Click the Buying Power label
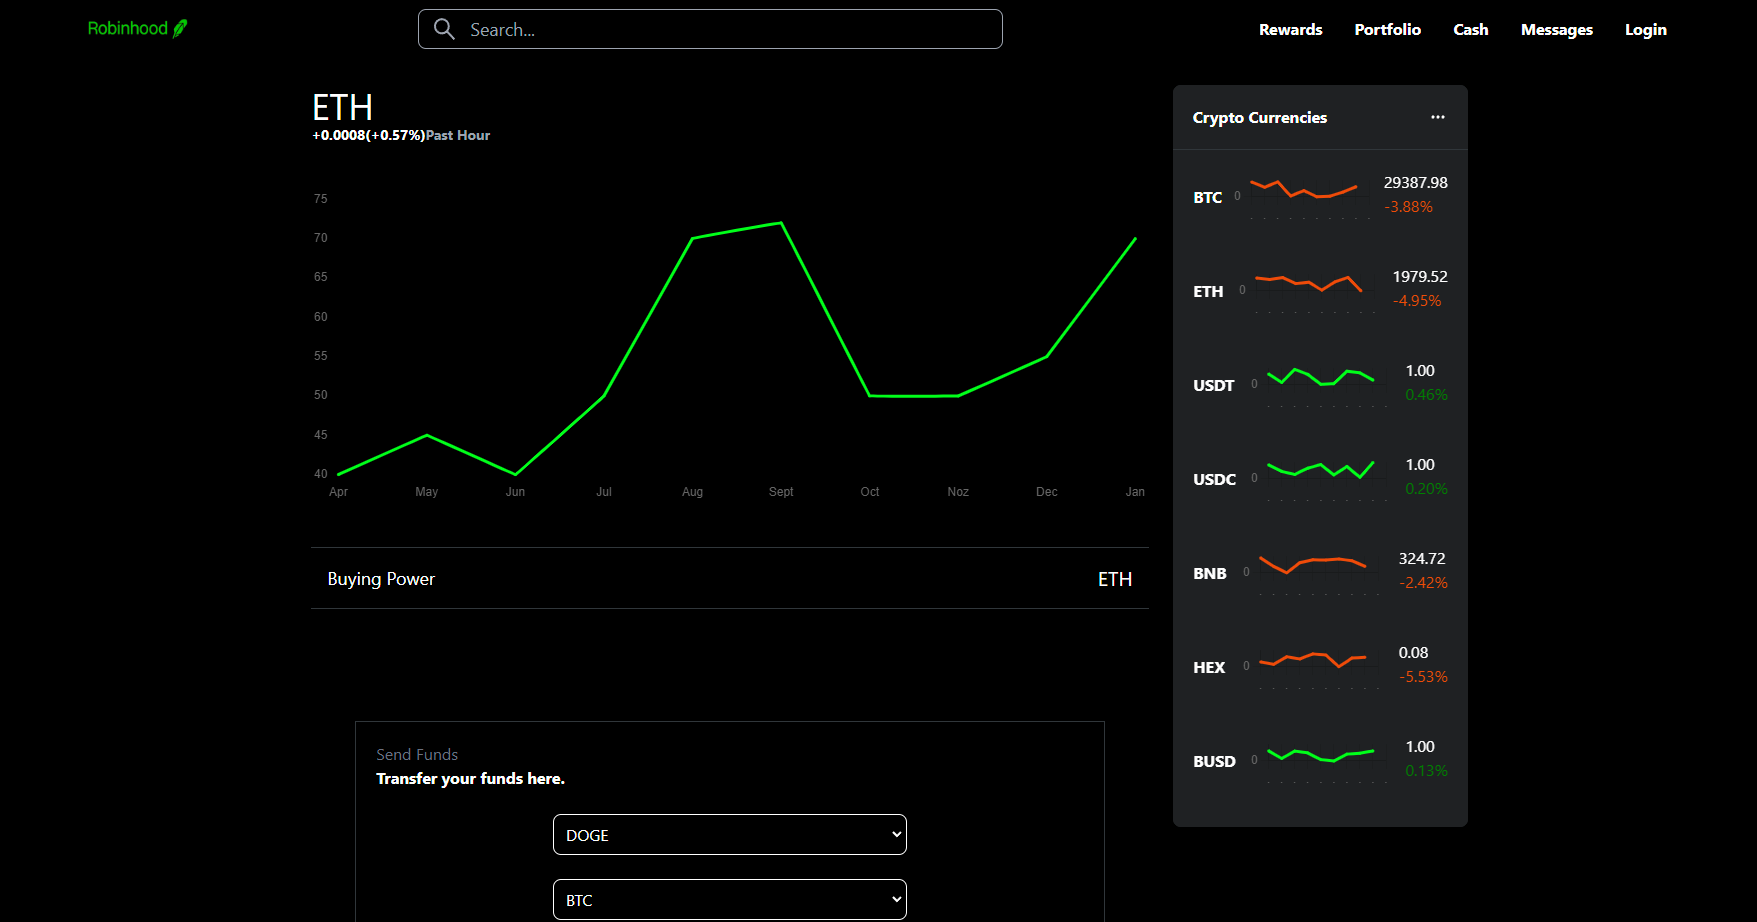 click(x=381, y=579)
